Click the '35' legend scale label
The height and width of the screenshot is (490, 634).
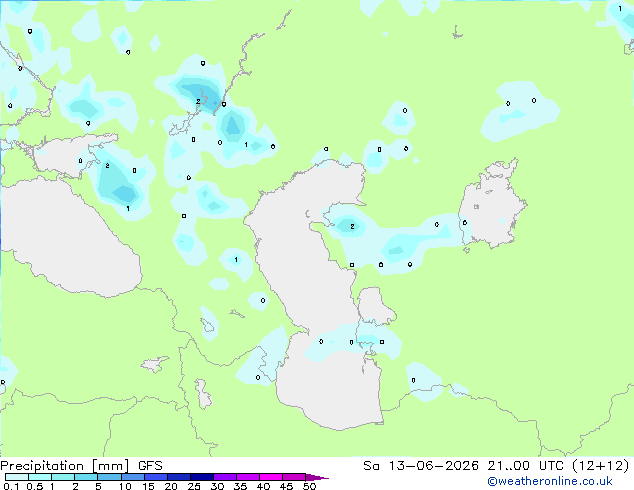[x=240, y=486]
